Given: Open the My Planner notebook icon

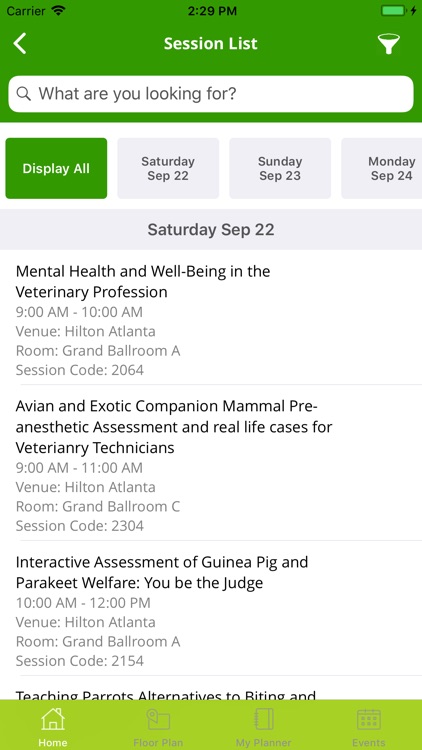Looking at the screenshot, I should pos(264,719).
